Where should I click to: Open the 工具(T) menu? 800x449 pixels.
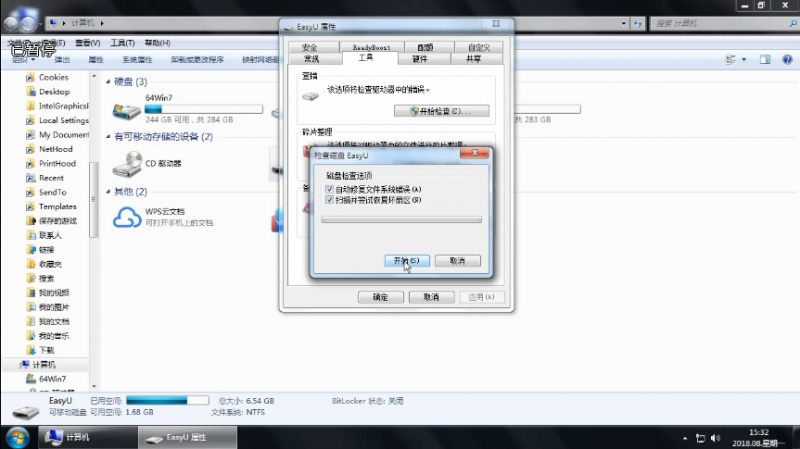[122, 43]
